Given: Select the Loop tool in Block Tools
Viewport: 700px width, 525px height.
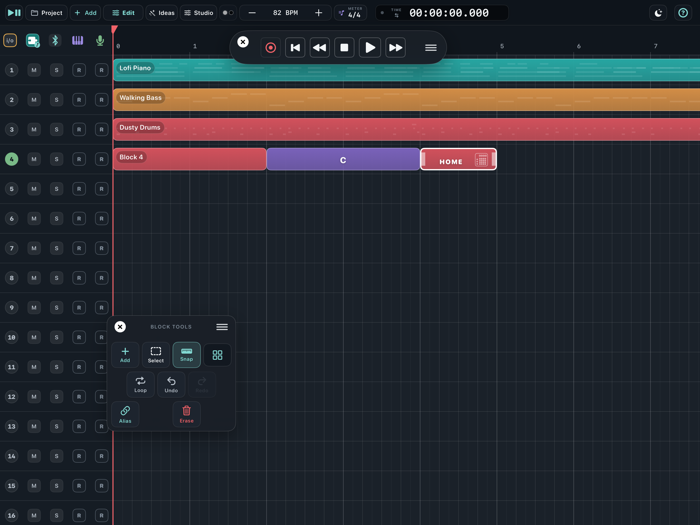Looking at the screenshot, I should tap(140, 384).
